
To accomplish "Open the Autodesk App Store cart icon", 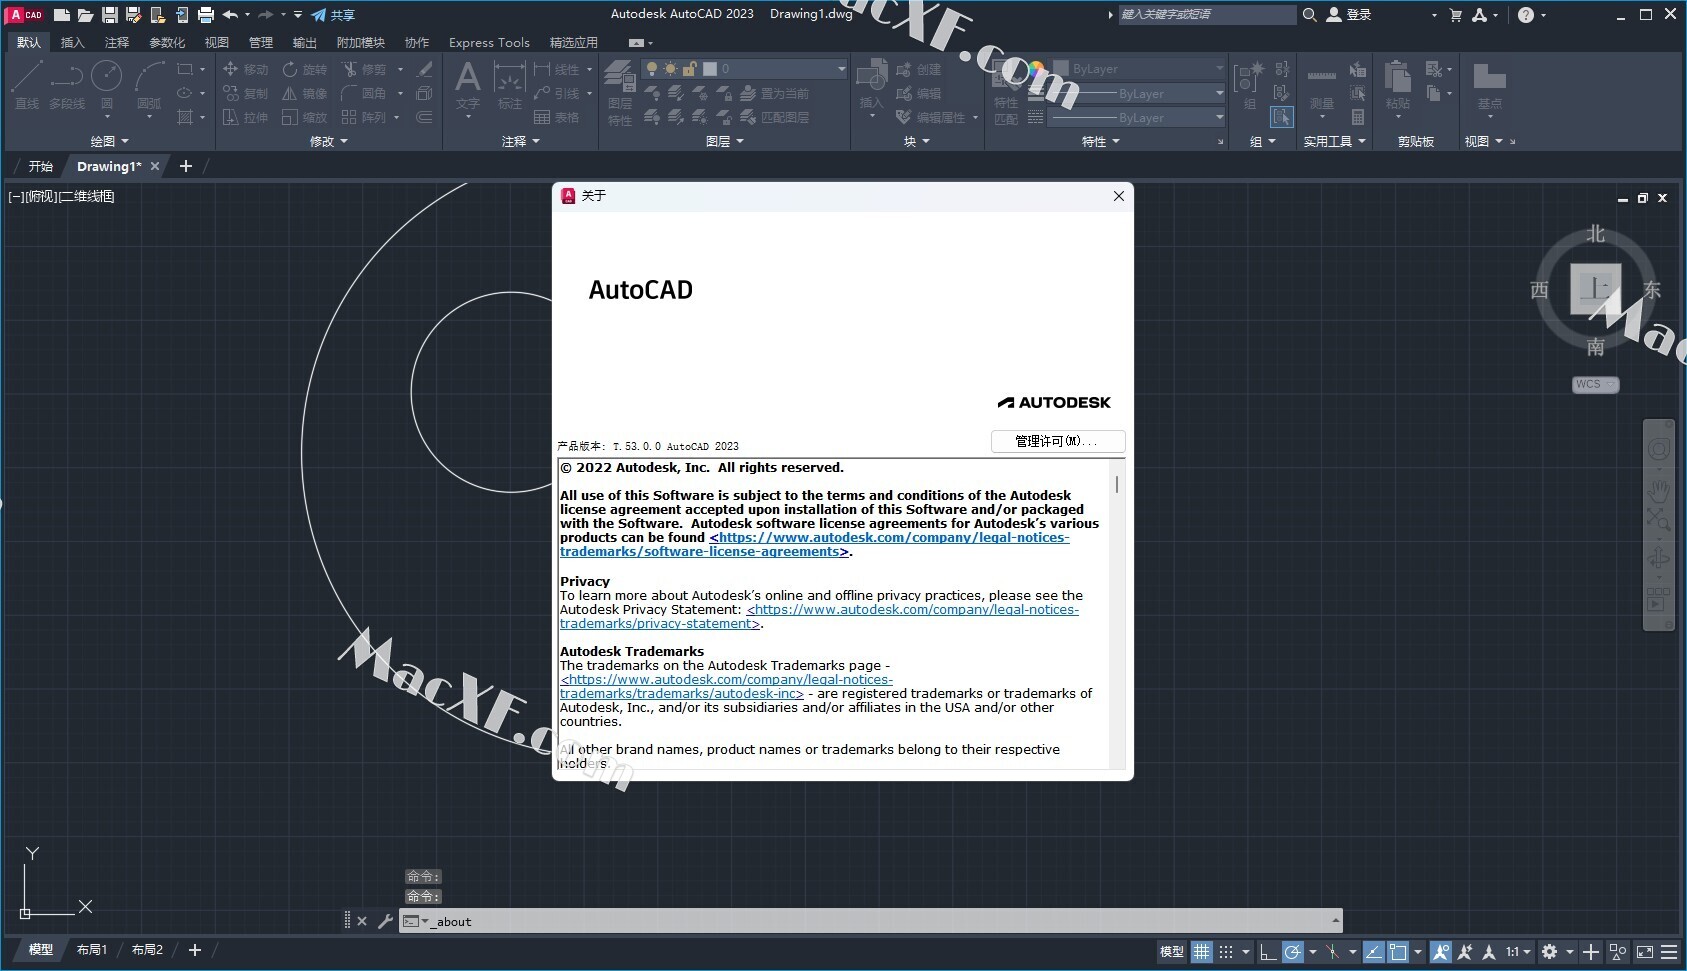I will (x=1455, y=15).
